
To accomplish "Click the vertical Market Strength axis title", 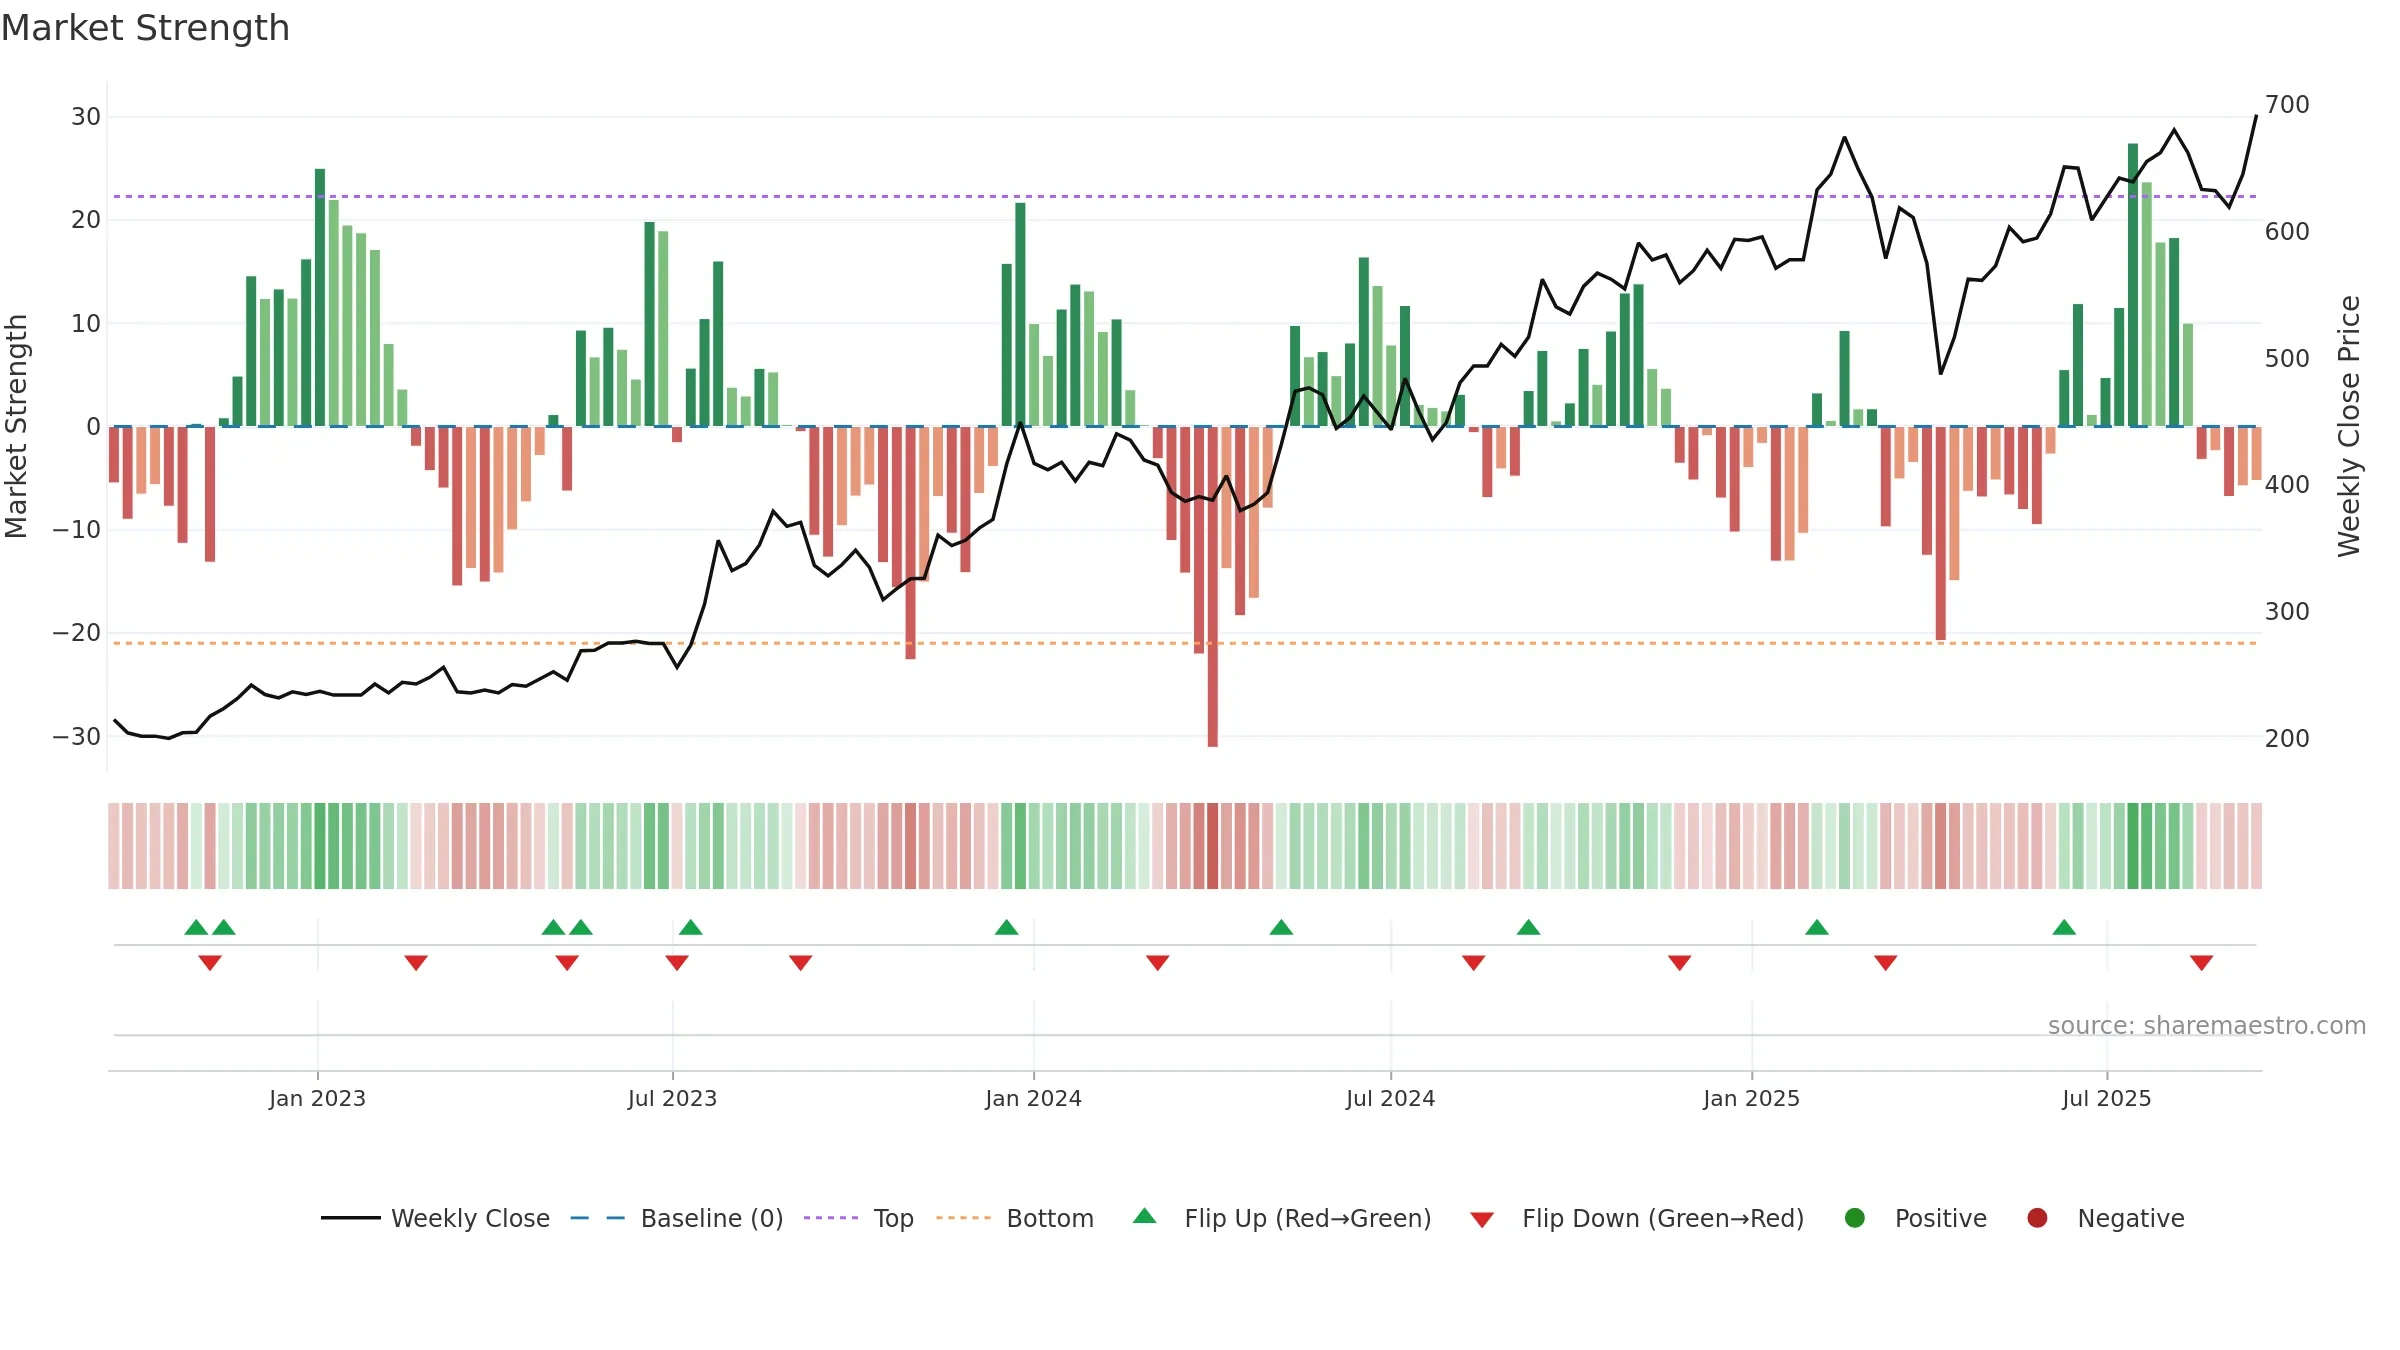I will [16, 426].
